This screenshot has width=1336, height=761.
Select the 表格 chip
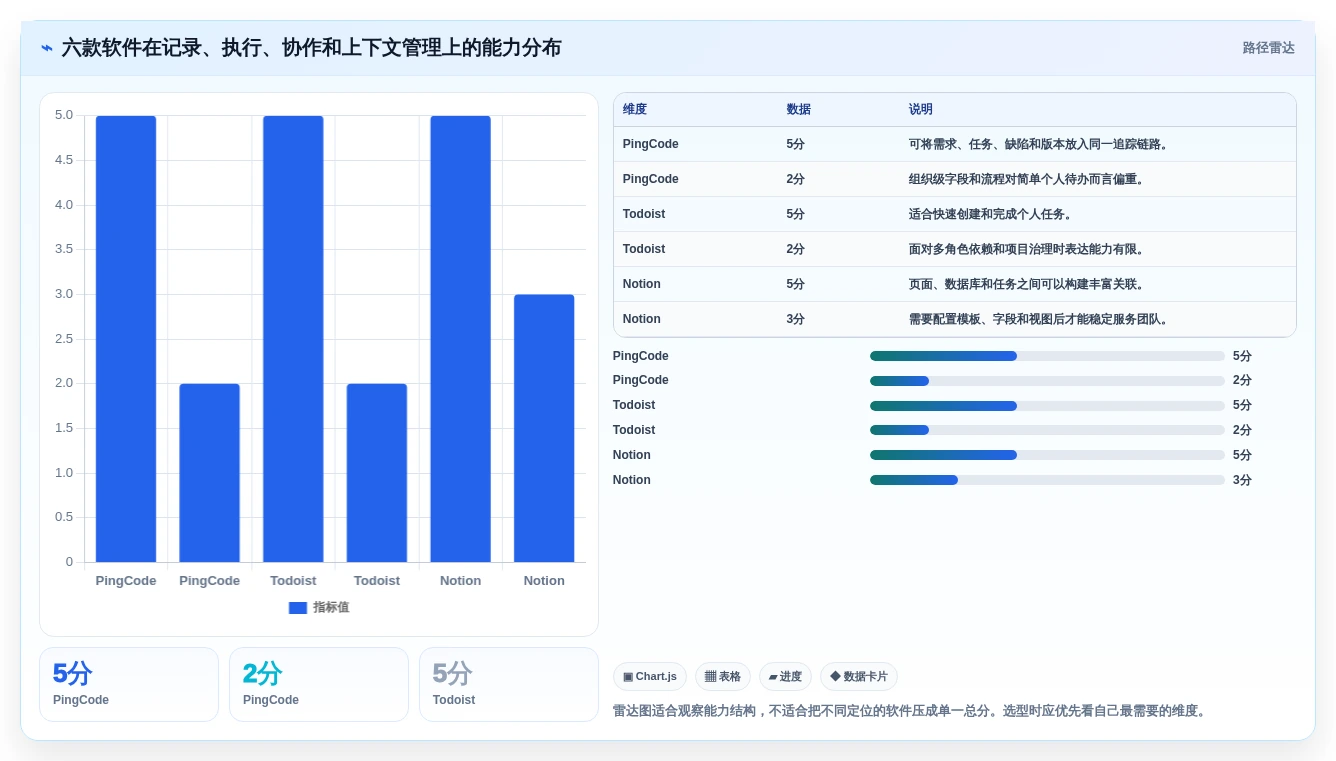tap(723, 677)
